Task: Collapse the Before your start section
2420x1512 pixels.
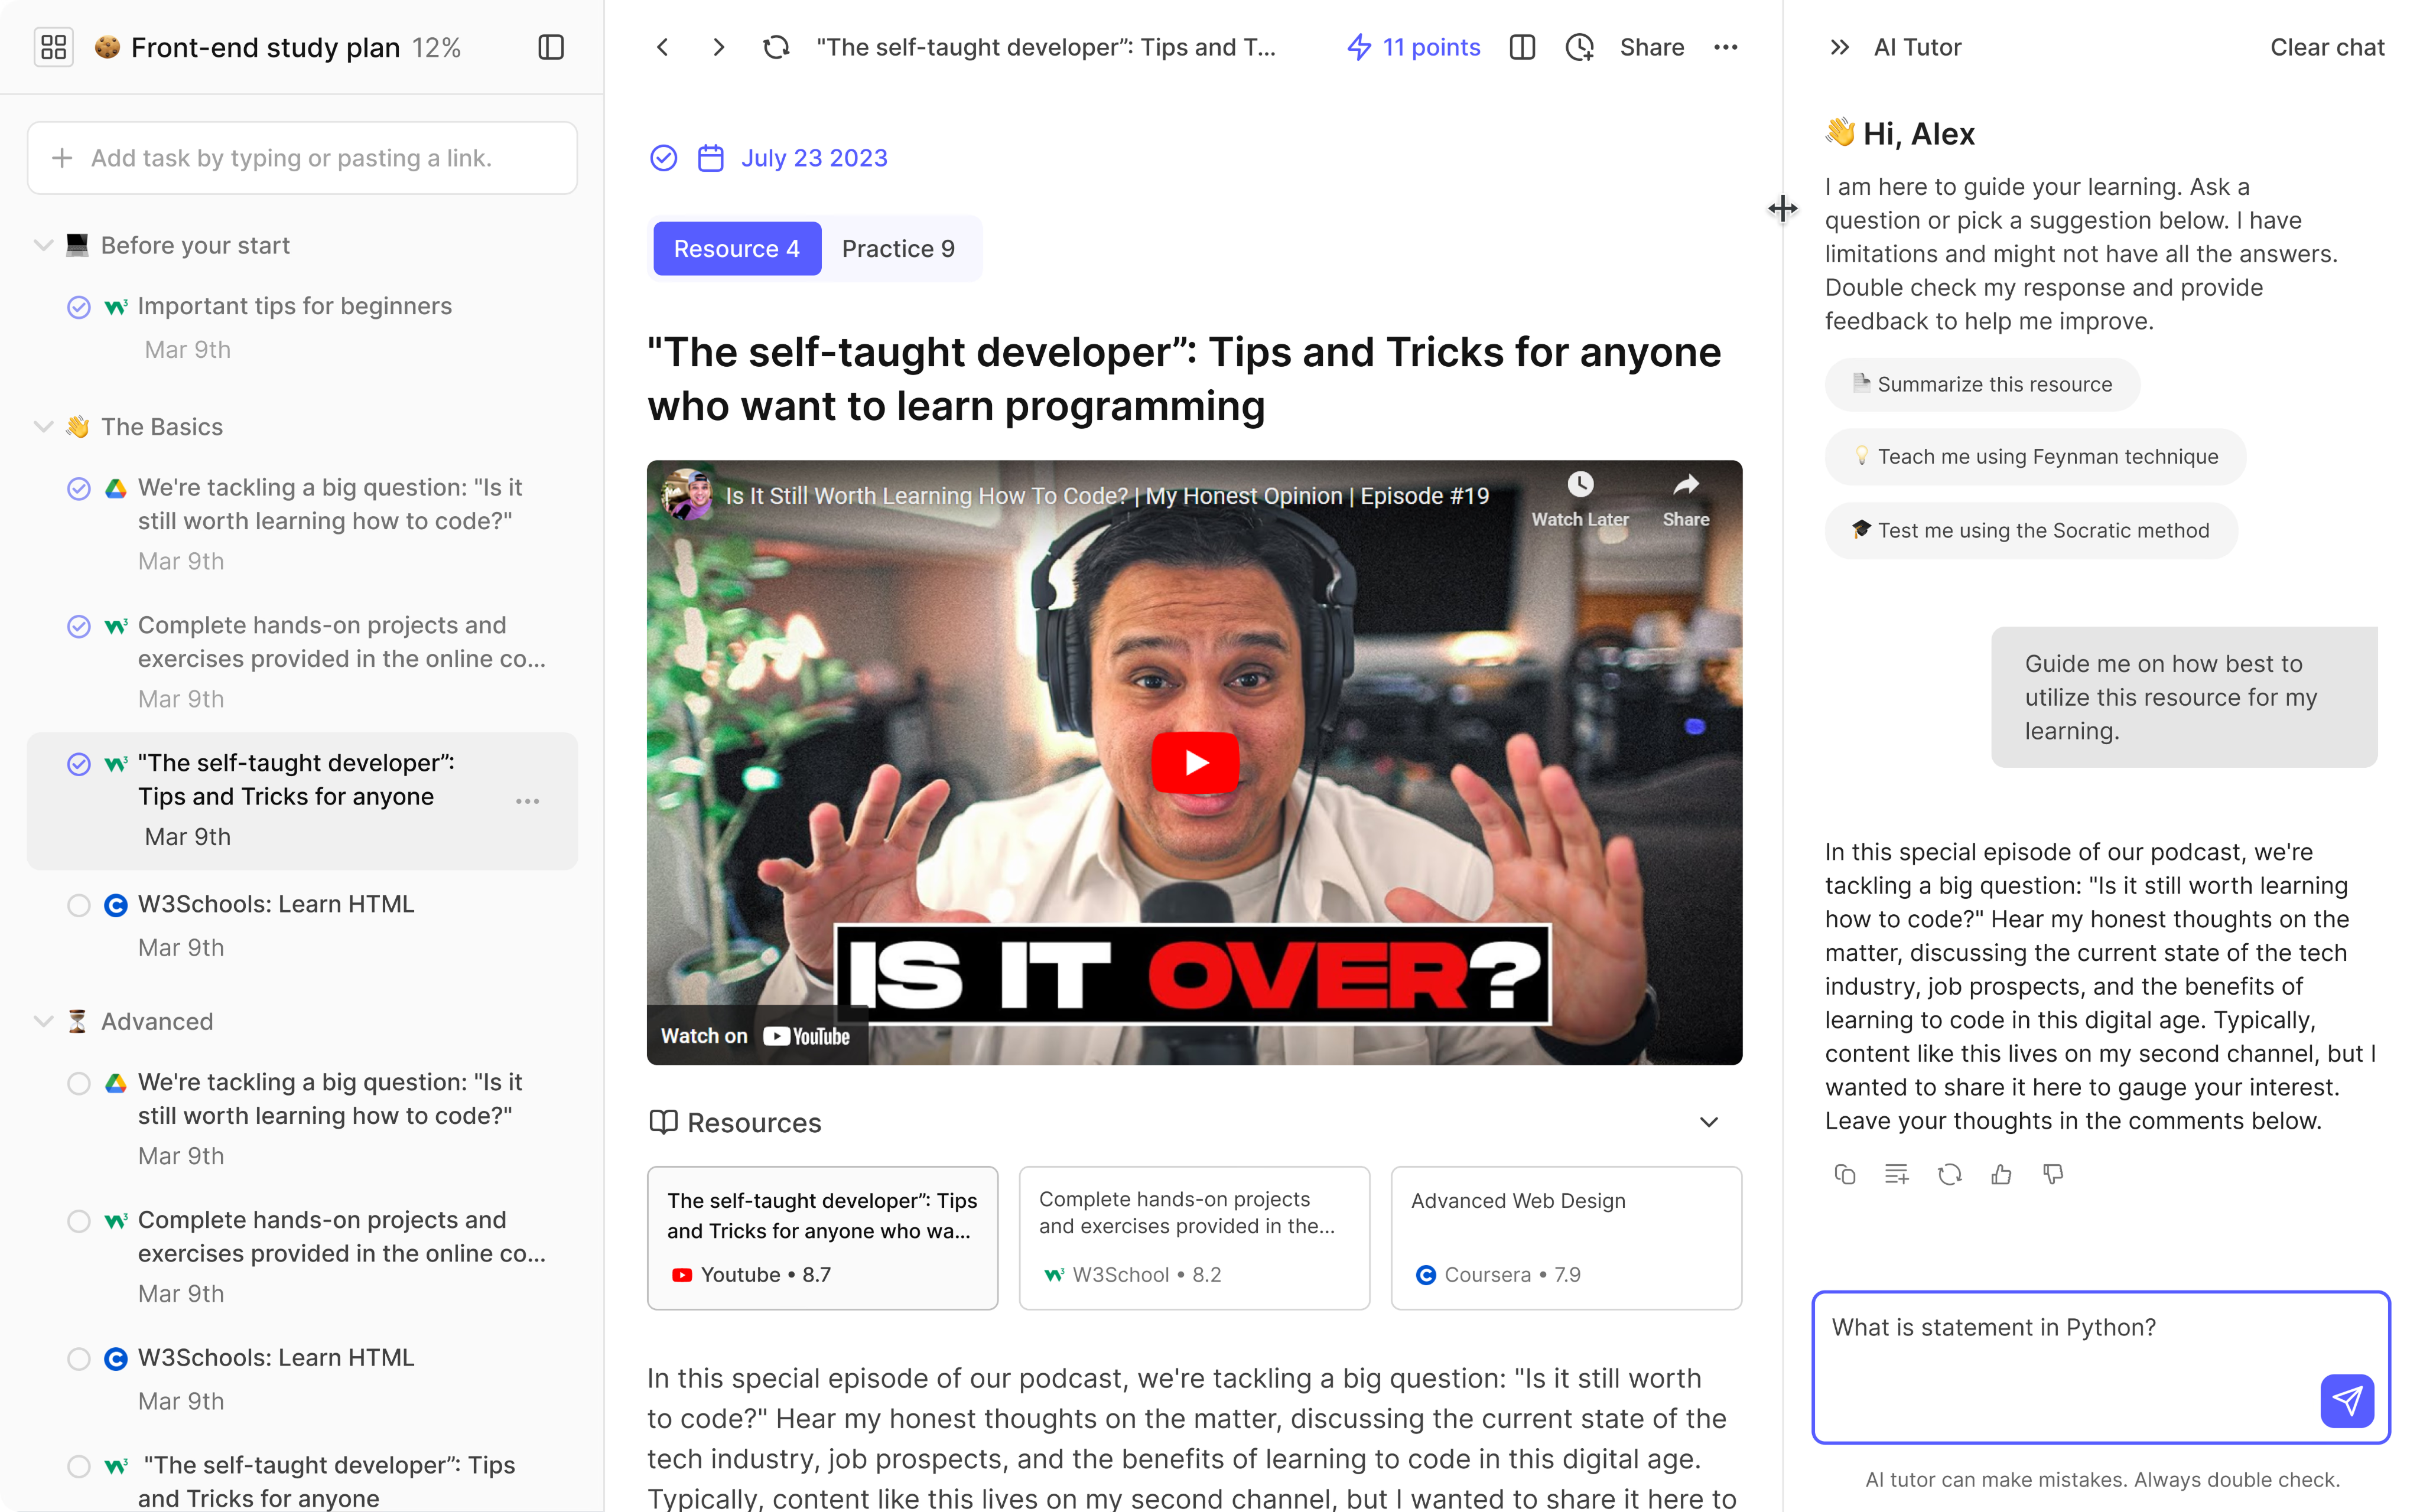Action: 43,245
